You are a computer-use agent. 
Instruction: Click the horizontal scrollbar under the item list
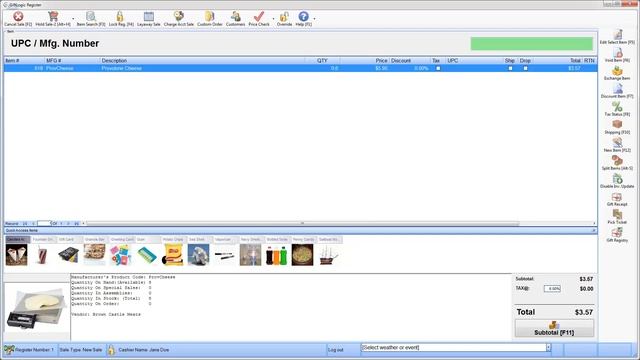click(302, 223)
